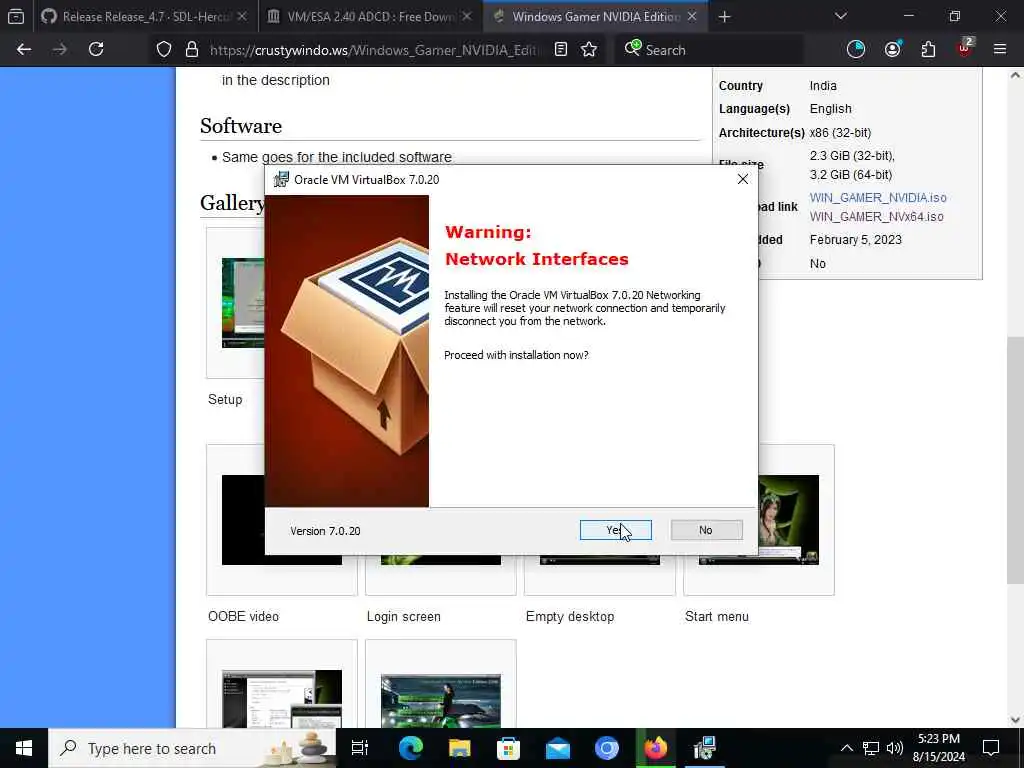Open the Firefox account icon
Image resolution: width=1024 pixels, height=768 pixels.
click(x=893, y=50)
